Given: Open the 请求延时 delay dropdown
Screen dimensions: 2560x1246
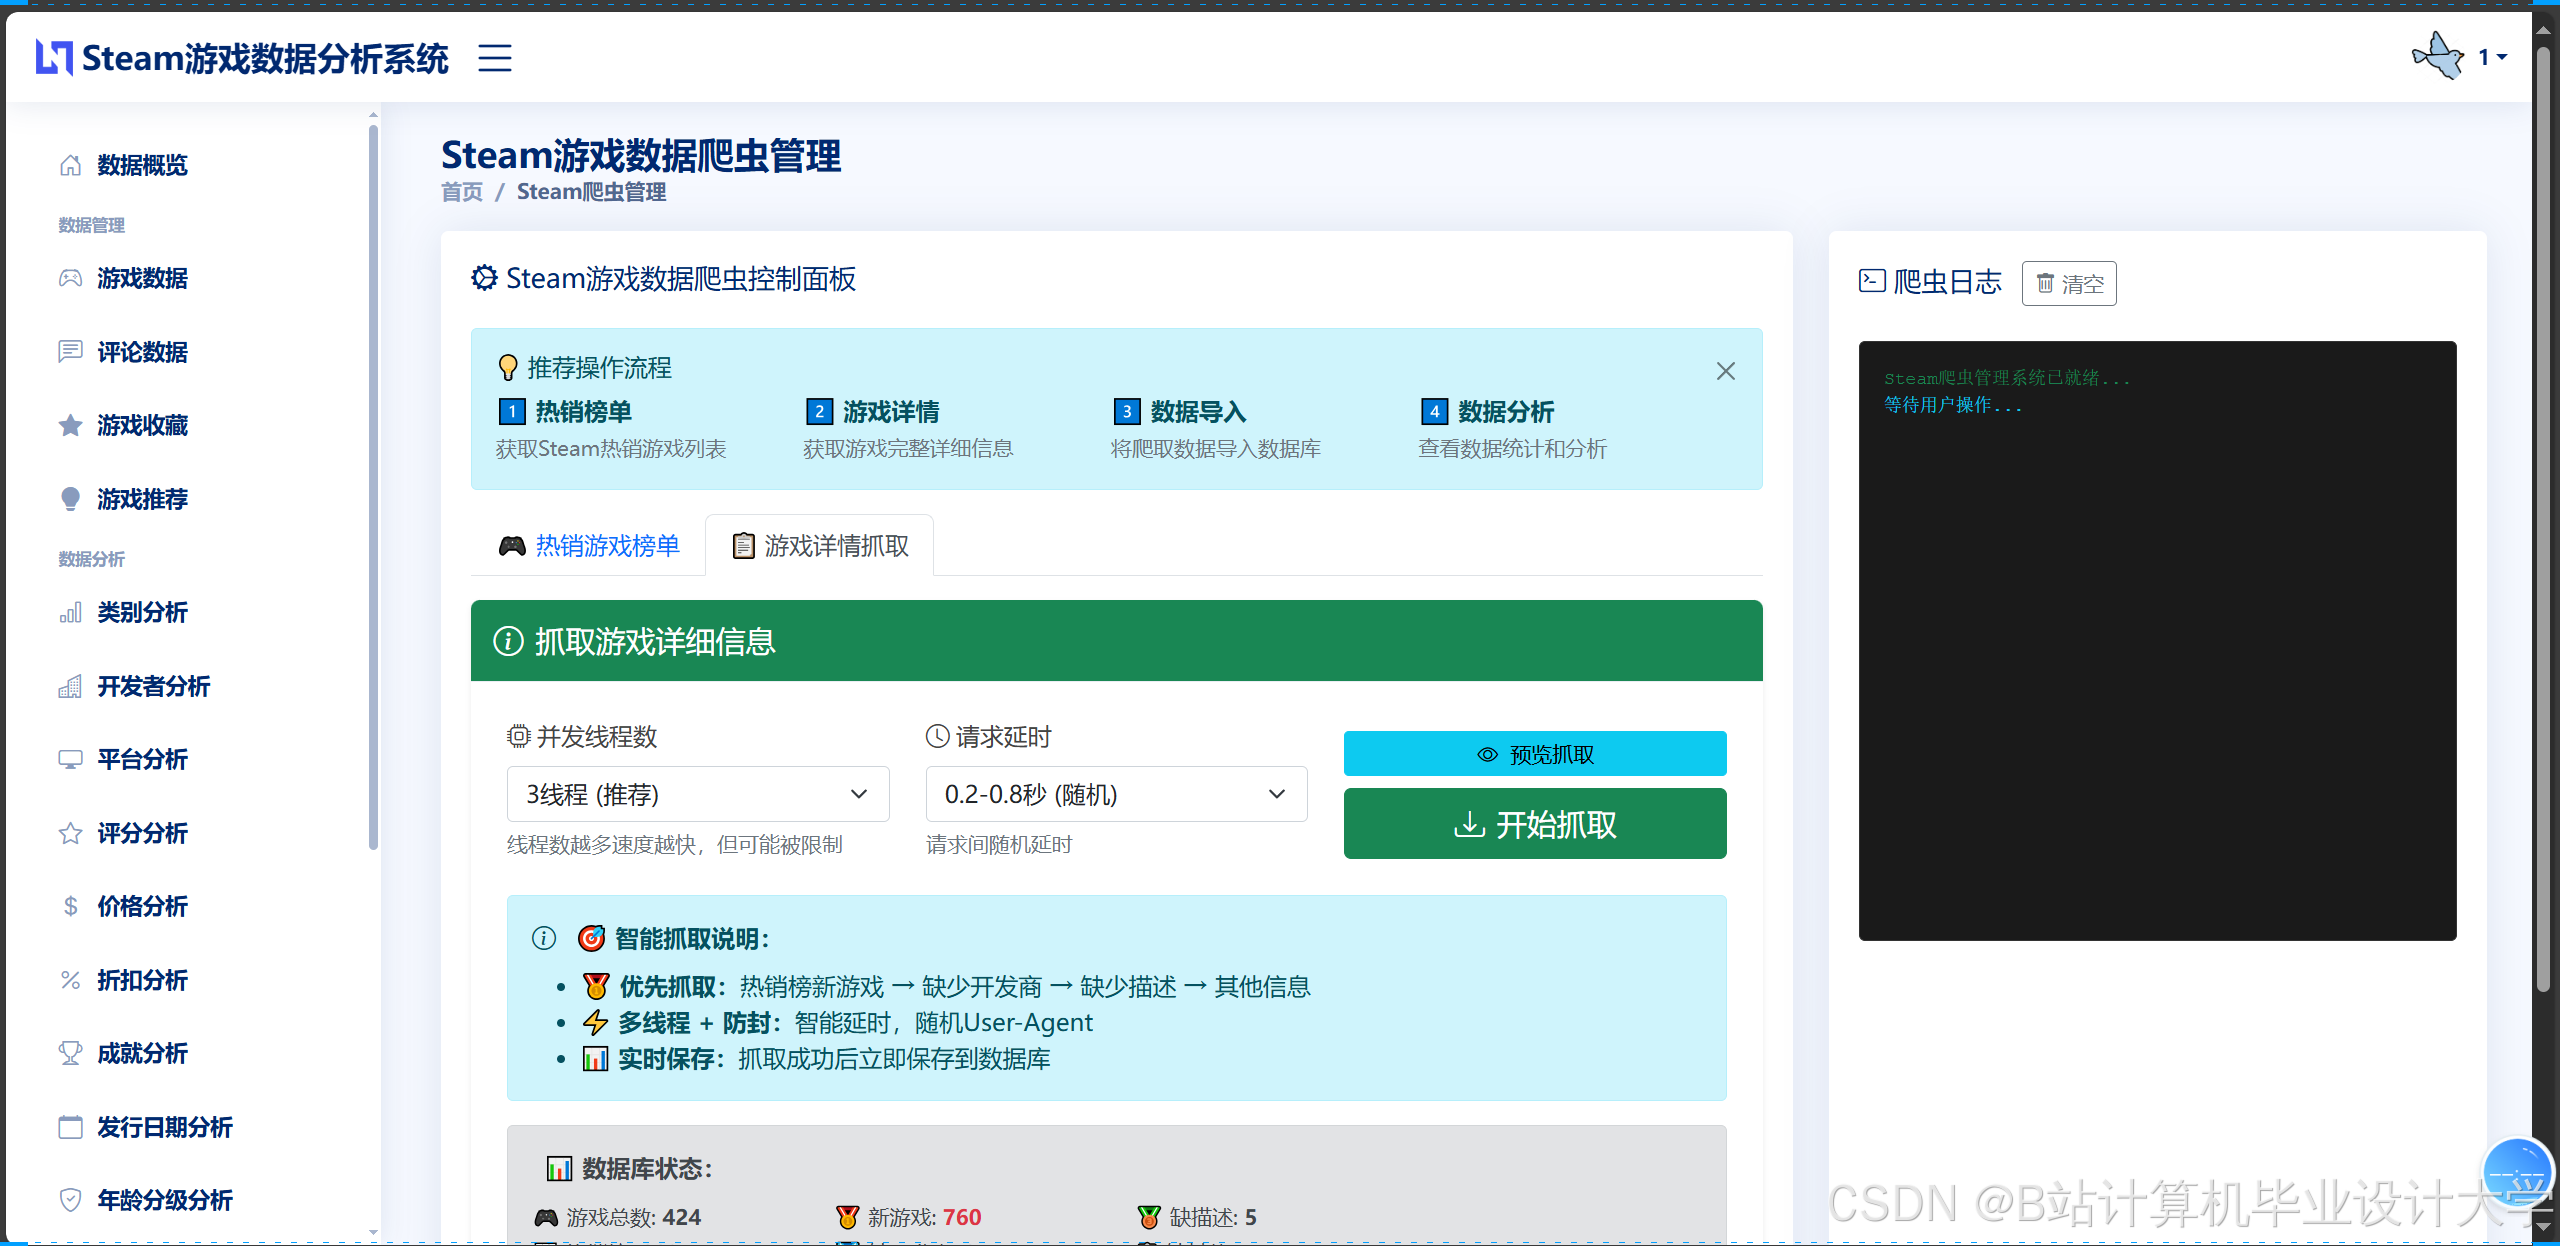Looking at the screenshot, I should (1115, 793).
